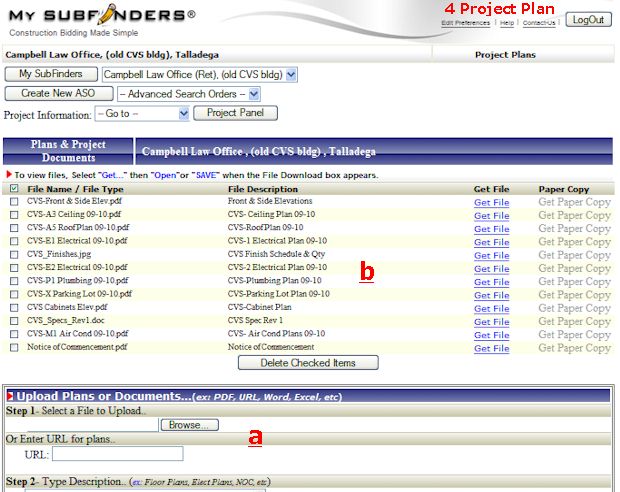The width and height of the screenshot is (620, 492).
Task: Tick checkbox for CVS-P1 Plumbing 09-10.pdf
Action: pos(14,281)
